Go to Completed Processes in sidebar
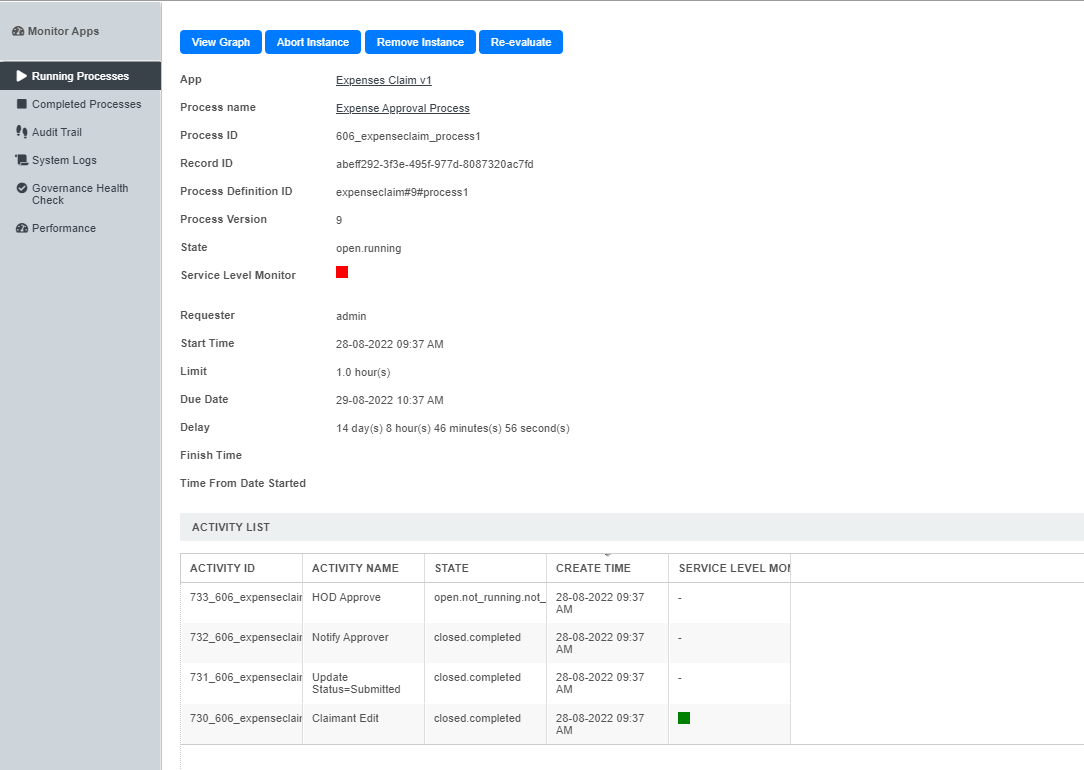This screenshot has height=770, width=1084. [86, 104]
